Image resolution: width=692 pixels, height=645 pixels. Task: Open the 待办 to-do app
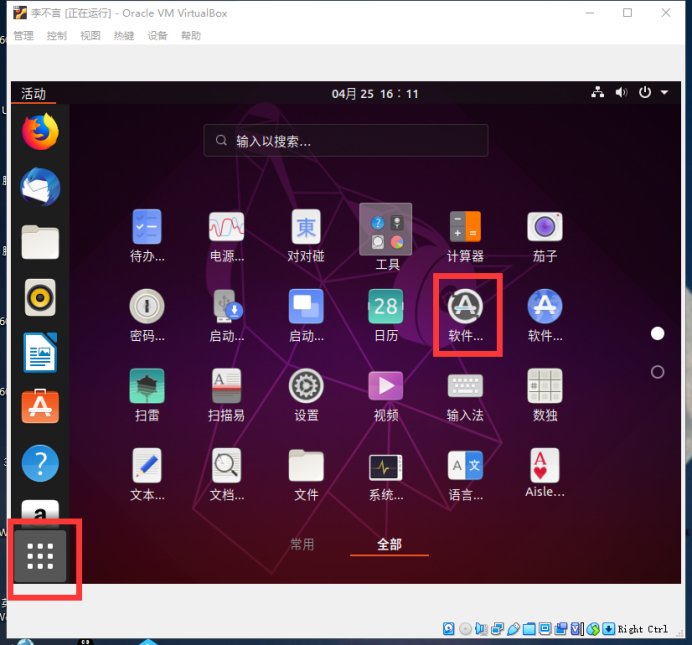pyautogui.click(x=147, y=236)
